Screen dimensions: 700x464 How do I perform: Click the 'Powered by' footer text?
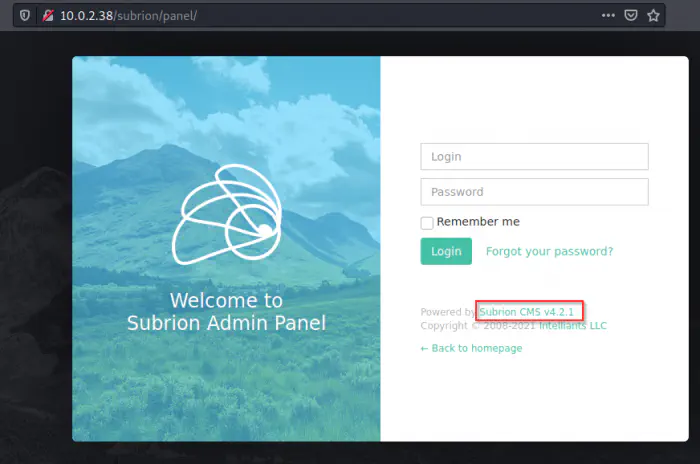pos(447,312)
